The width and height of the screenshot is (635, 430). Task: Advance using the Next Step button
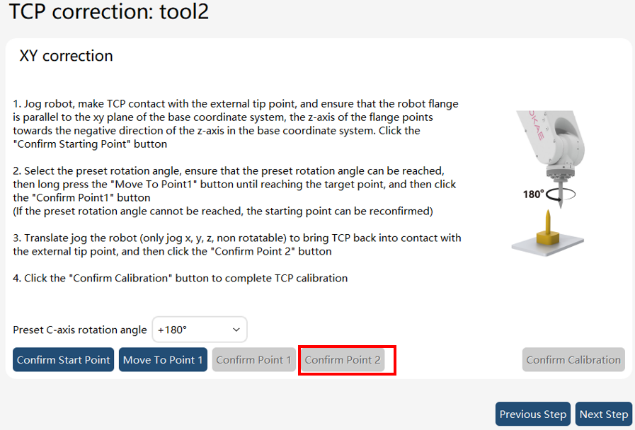click(603, 414)
